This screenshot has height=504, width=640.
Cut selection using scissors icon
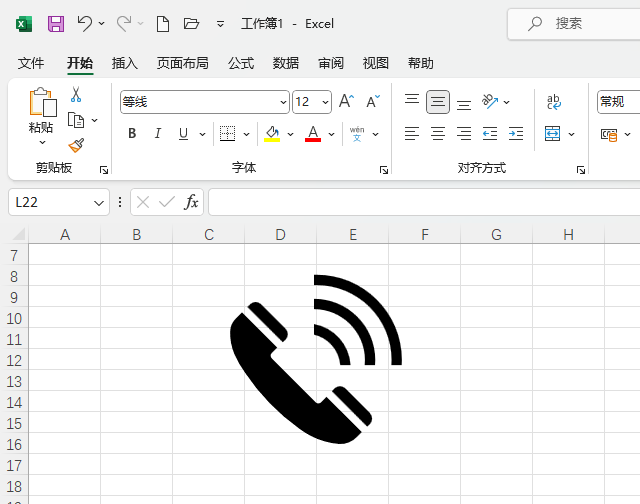coord(76,94)
